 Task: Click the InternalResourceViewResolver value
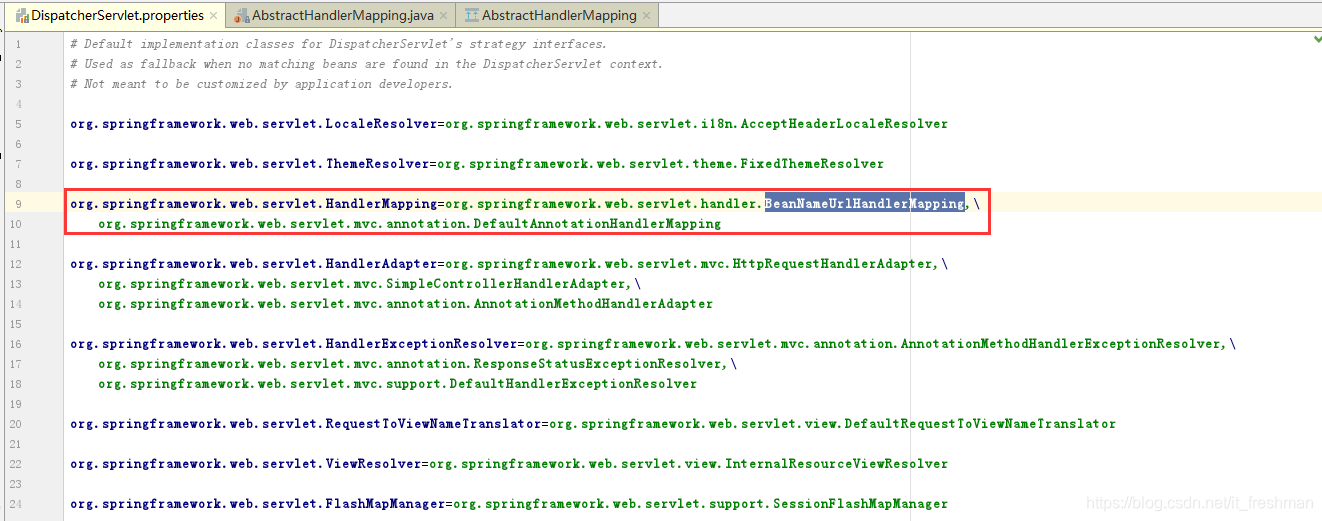tap(689, 463)
